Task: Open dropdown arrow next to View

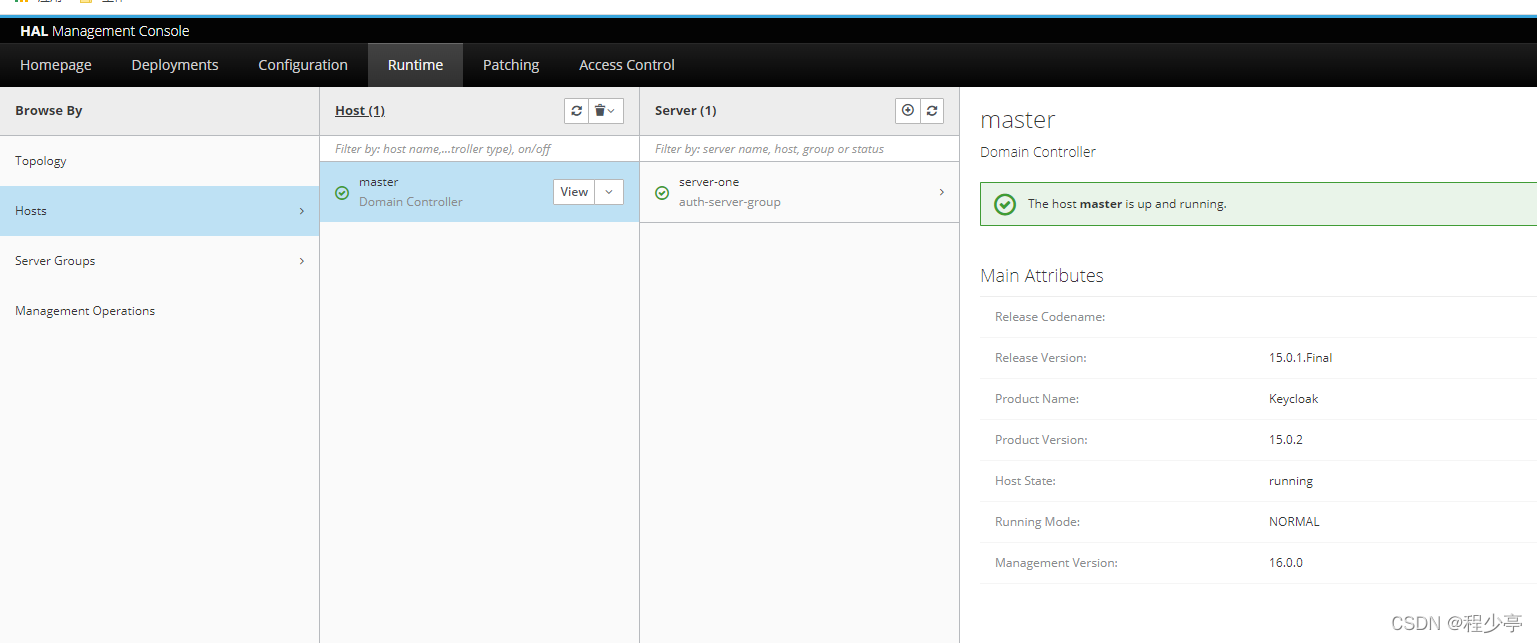Action: [x=609, y=192]
